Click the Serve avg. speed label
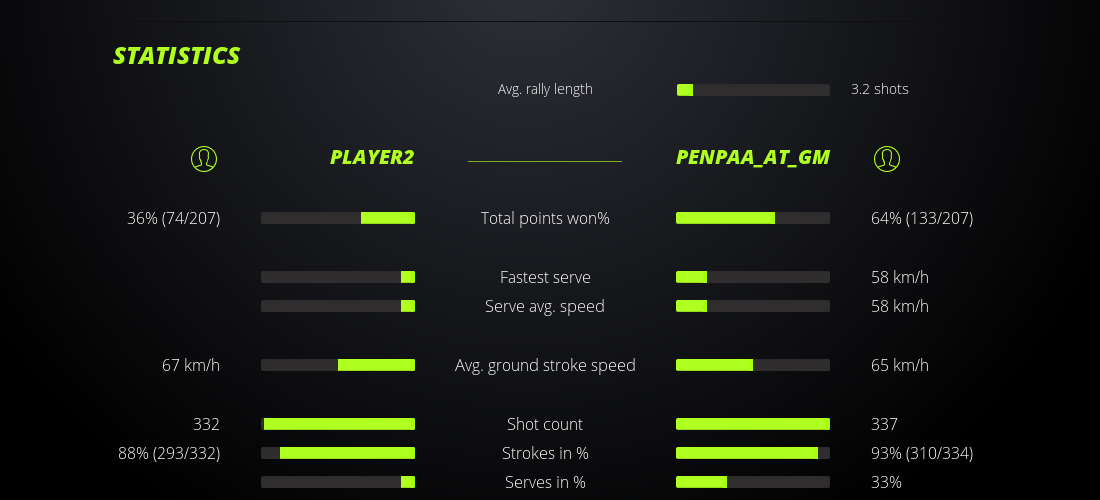This screenshot has height=500, width=1100. pos(545,306)
